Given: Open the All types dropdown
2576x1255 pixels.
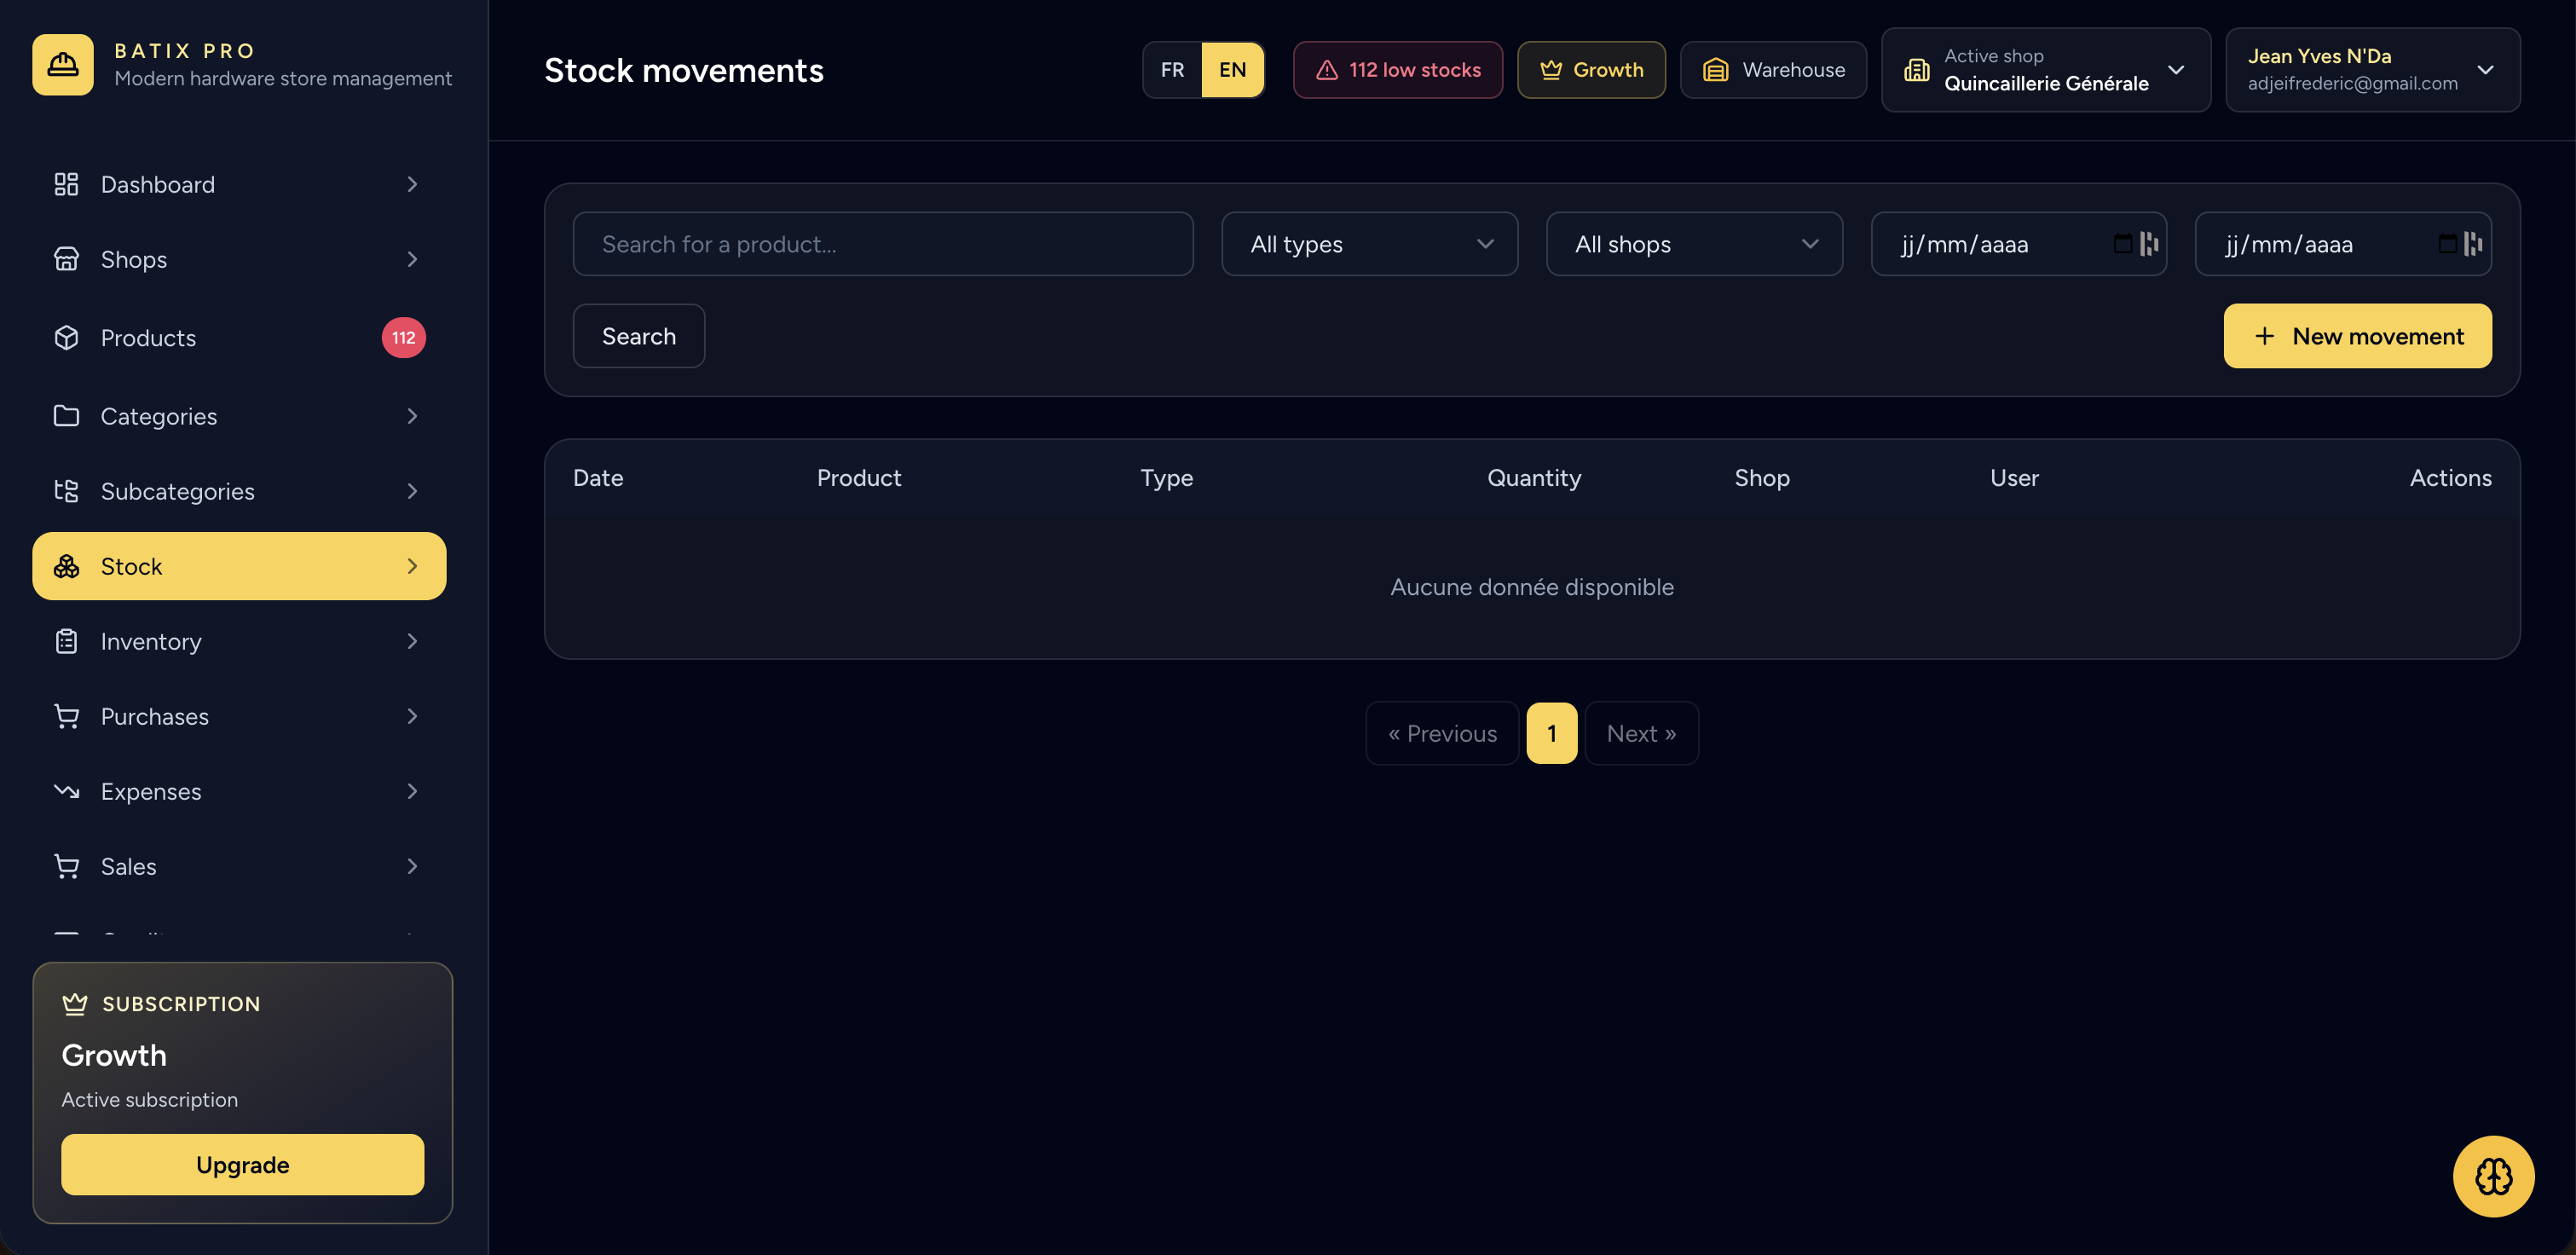Looking at the screenshot, I should click(x=1369, y=244).
